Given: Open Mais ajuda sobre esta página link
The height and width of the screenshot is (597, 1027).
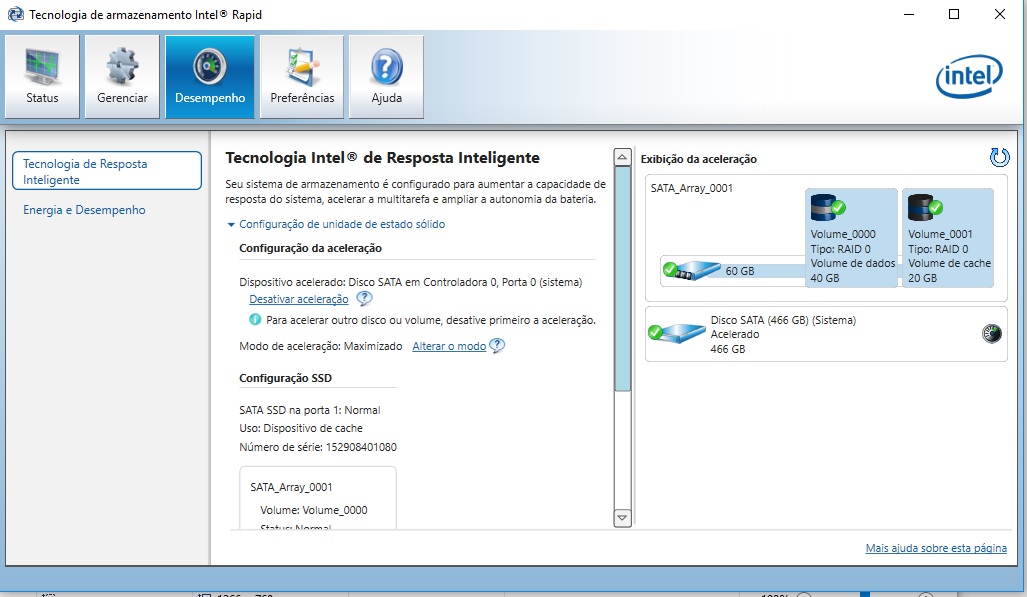Looking at the screenshot, I should pyautogui.click(x=936, y=548).
